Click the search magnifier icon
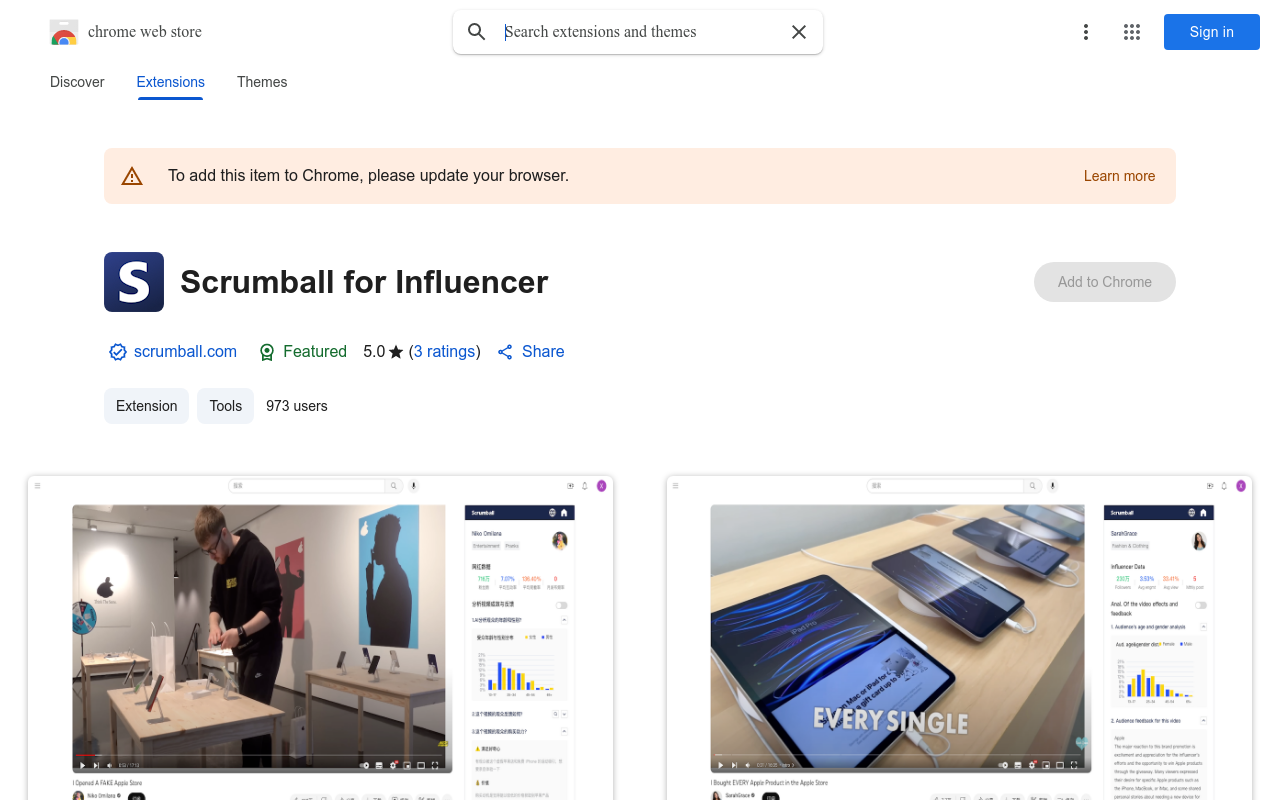The height and width of the screenshot is (800, 1280). (x=477, y=32)
